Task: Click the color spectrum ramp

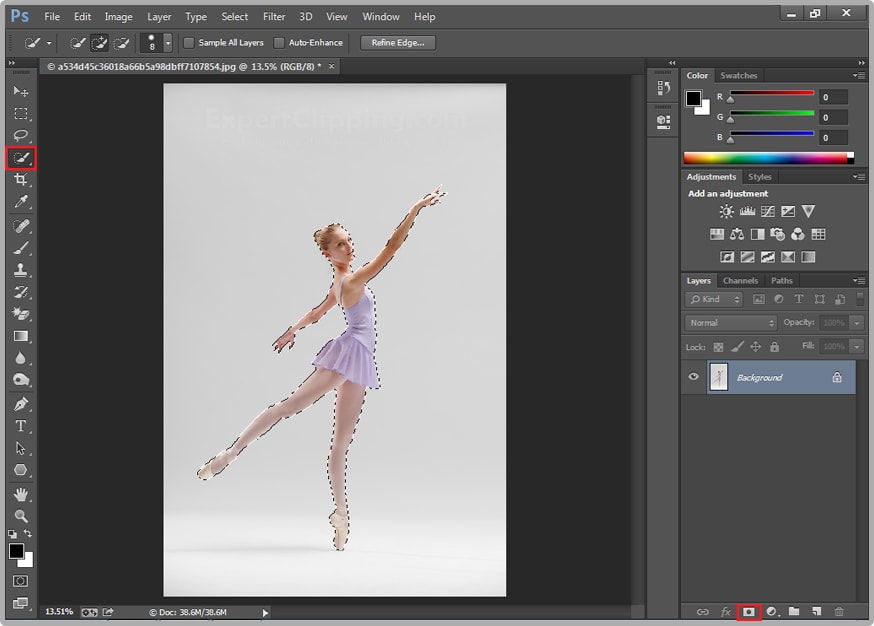Action: coord(765,157)
